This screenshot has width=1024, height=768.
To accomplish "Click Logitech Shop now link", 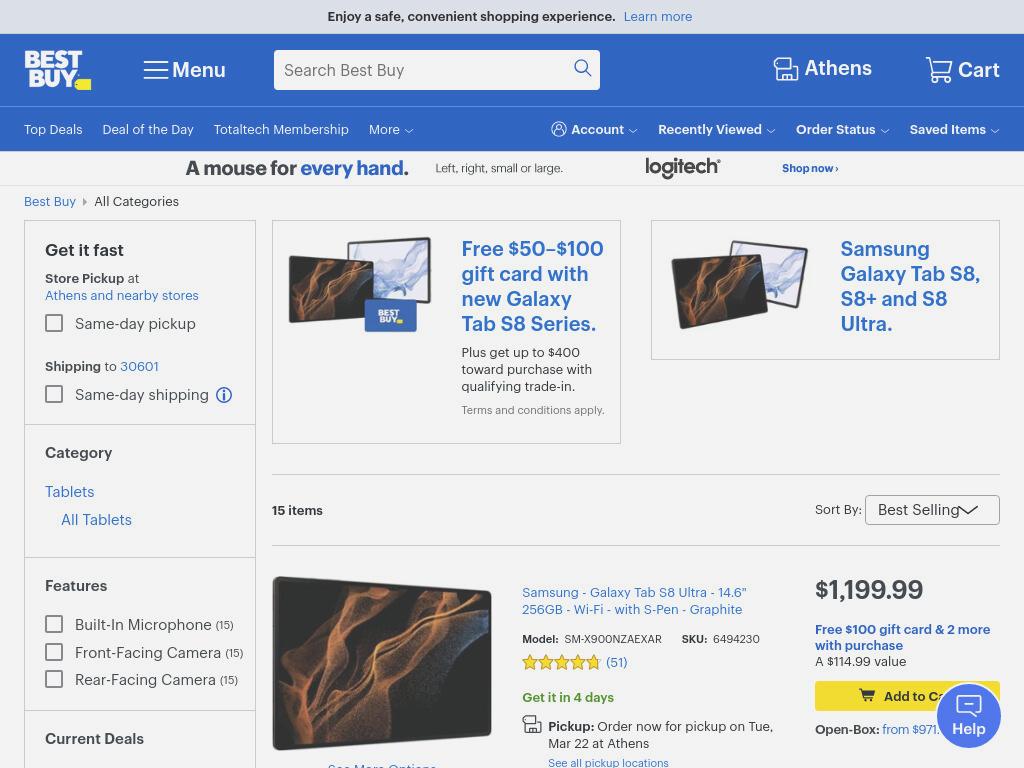I will [x=810, y=168].
